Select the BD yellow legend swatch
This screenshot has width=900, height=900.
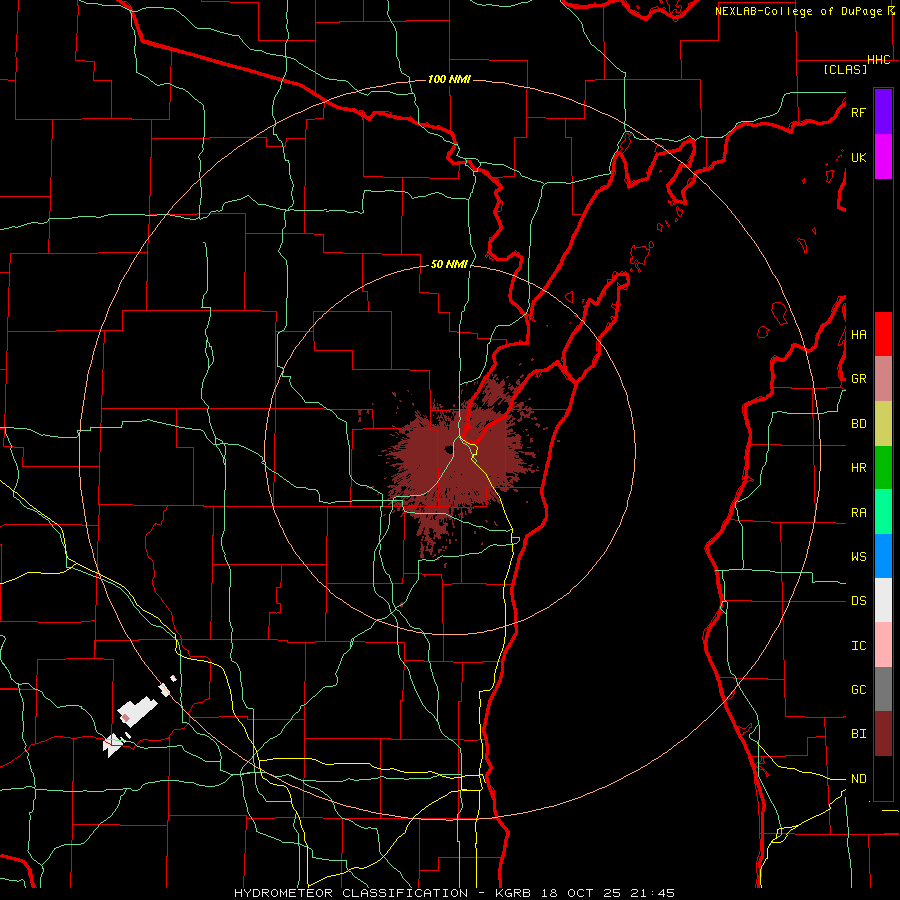[x=883, y=424]
